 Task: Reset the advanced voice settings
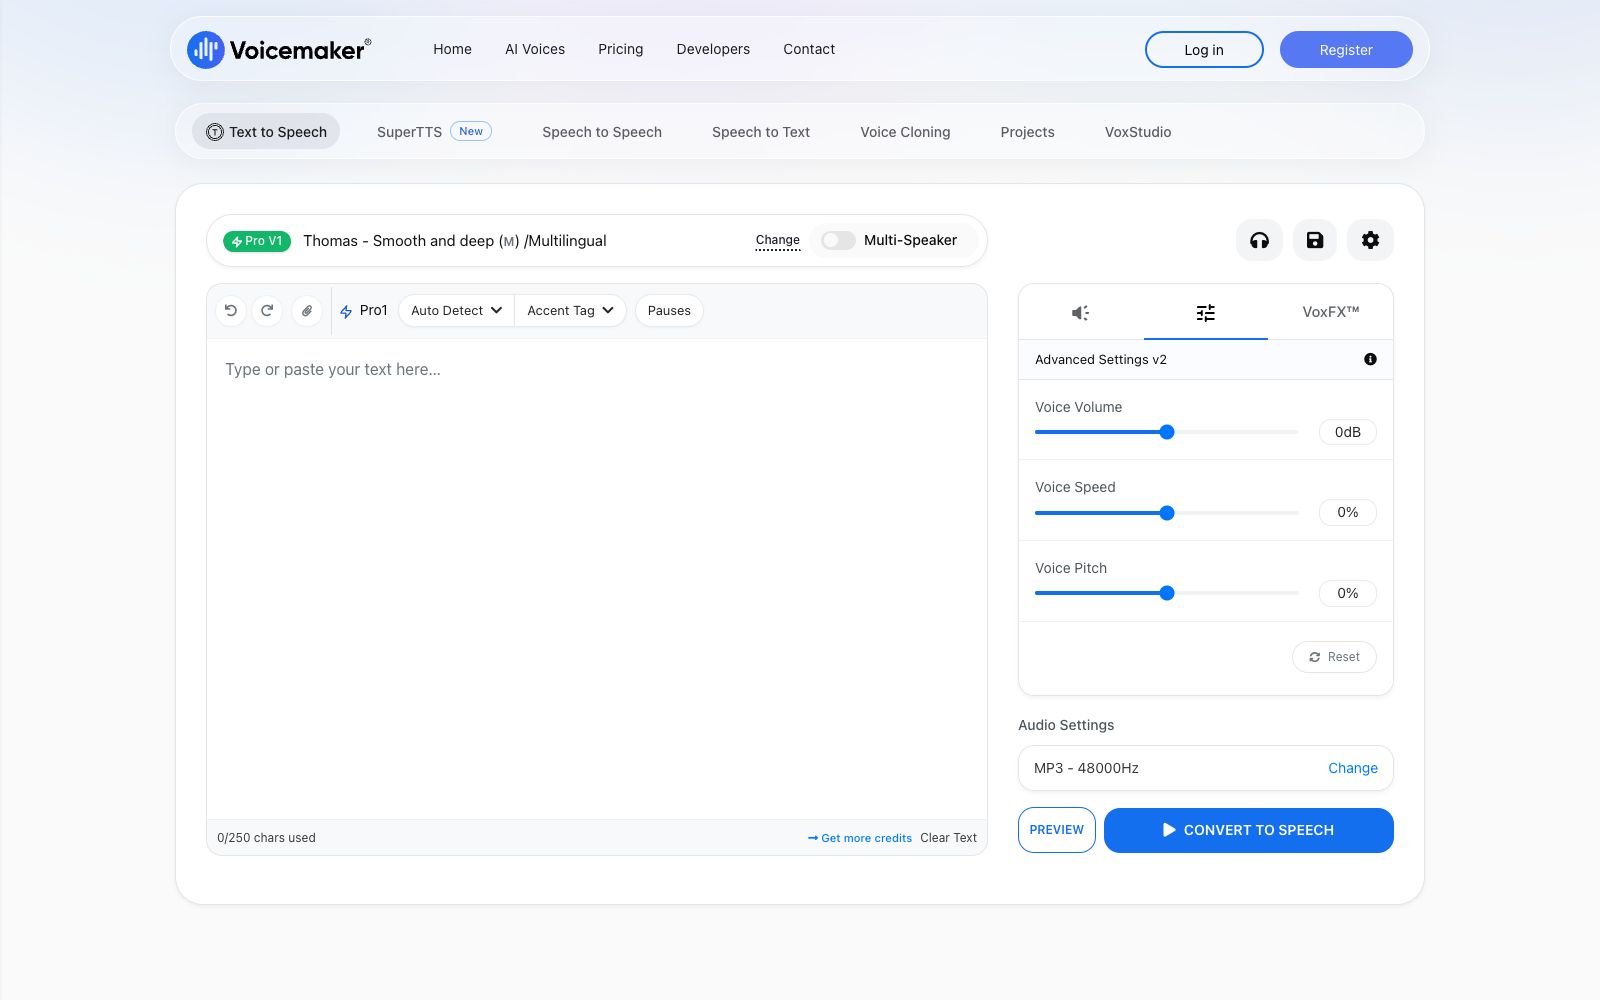(1334, 657)
